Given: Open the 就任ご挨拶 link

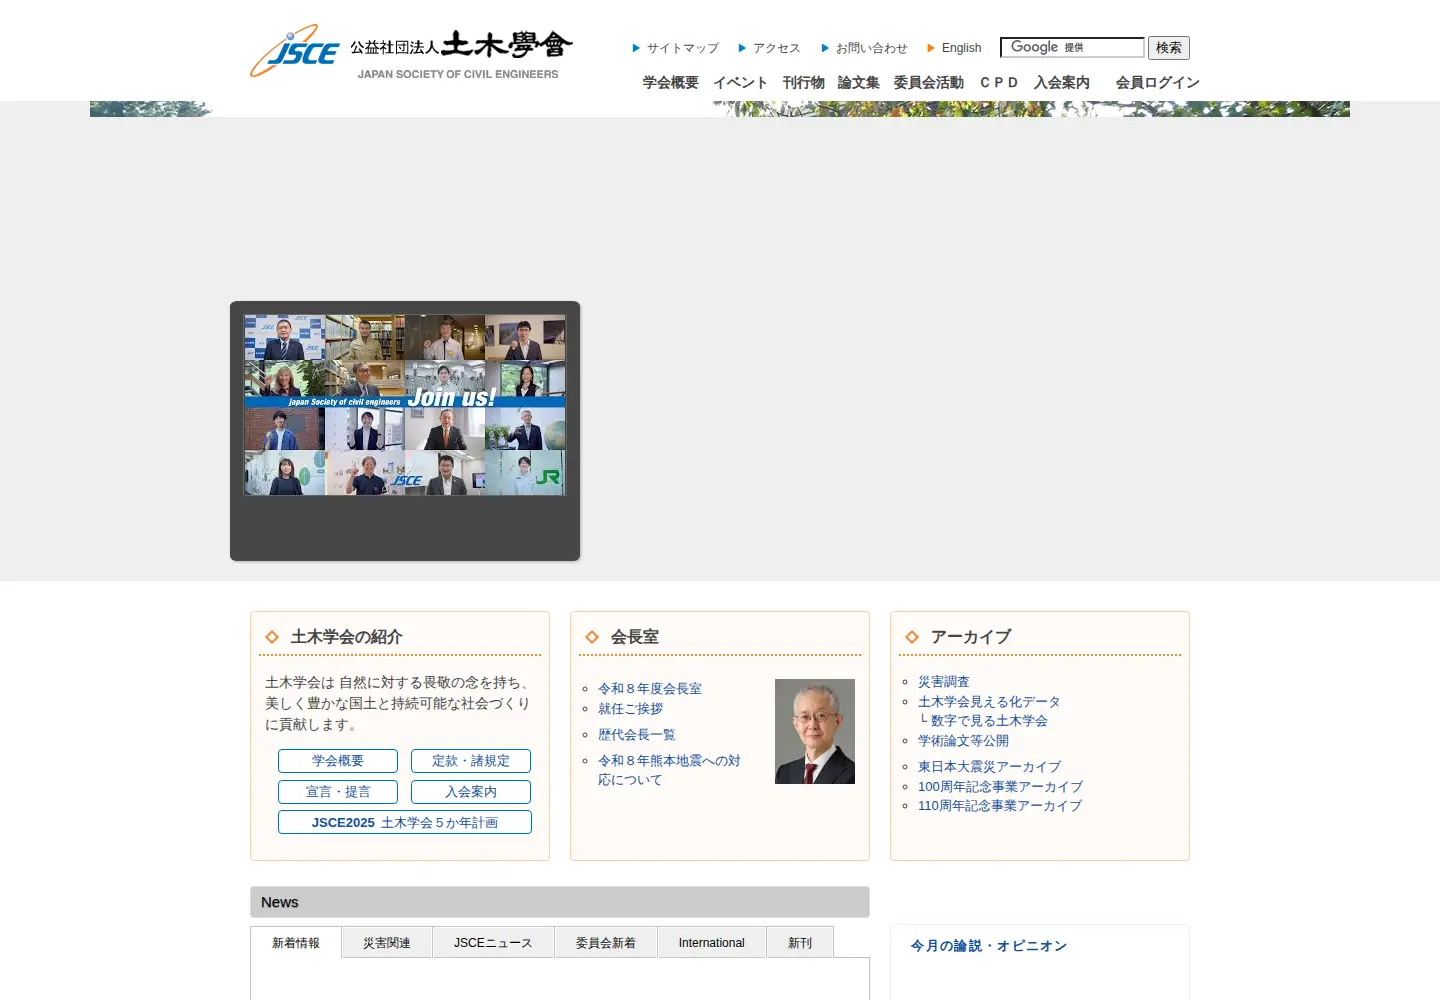Looking at the screenshot, I should pyautogui.click(x=630, y=709).
